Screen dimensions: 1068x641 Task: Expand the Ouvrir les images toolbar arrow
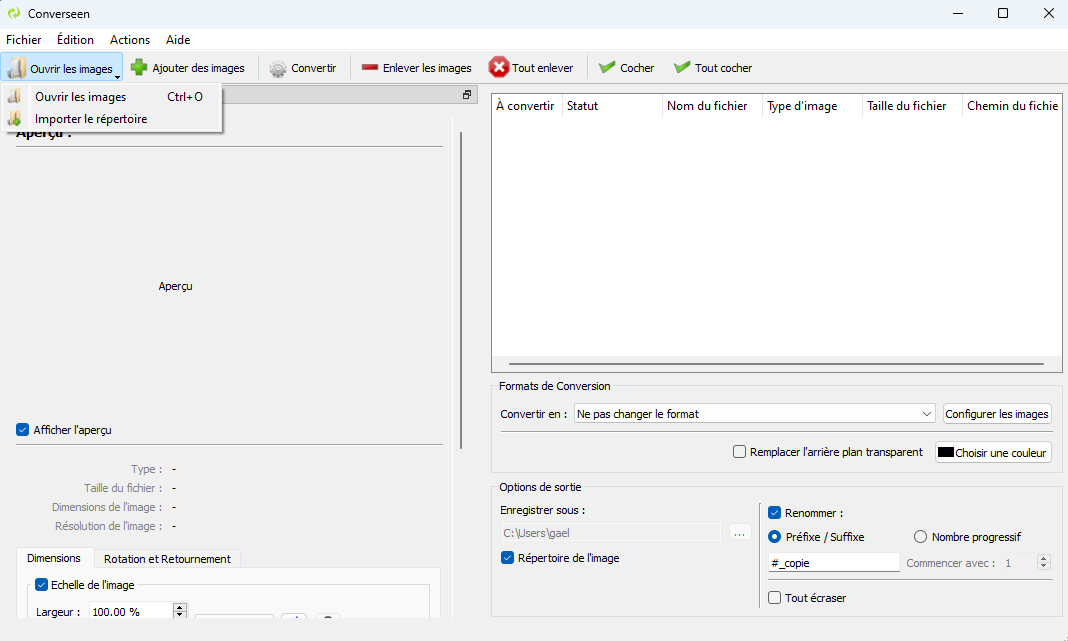[x=118, y=75]
